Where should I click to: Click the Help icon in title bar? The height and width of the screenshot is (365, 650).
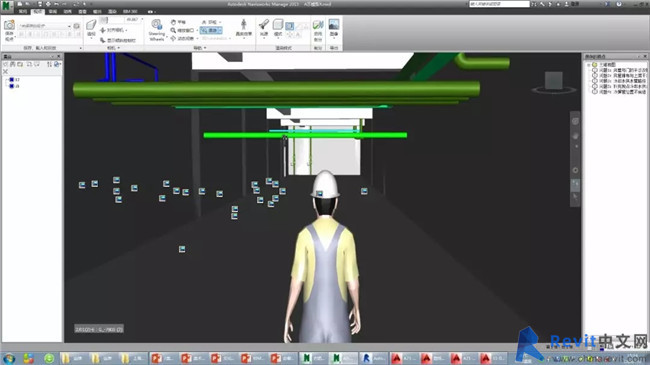(619, 4)
